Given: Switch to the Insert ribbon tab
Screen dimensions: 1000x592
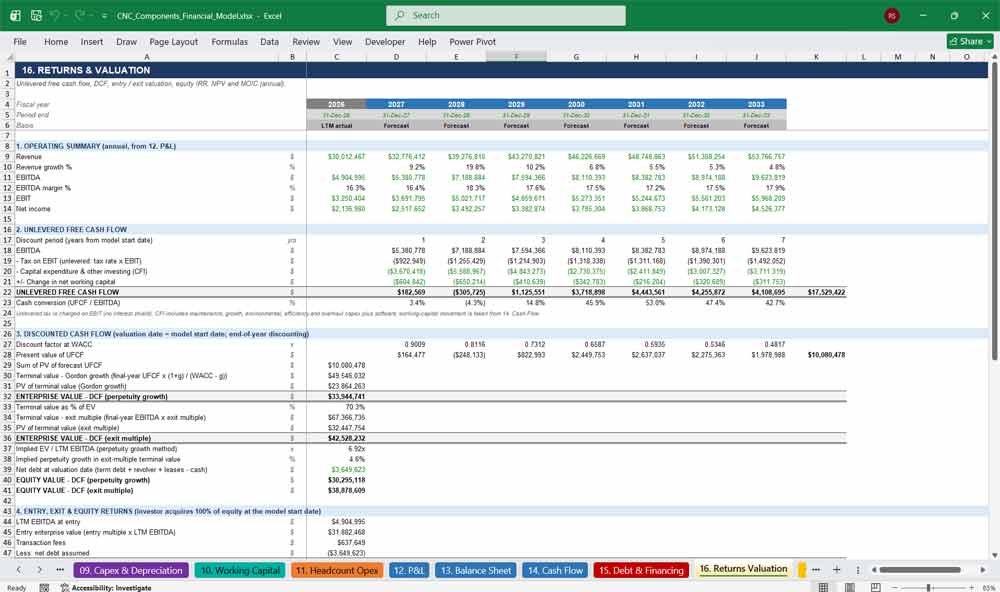Looking at the screenshot, I should [x=92, y=41].
